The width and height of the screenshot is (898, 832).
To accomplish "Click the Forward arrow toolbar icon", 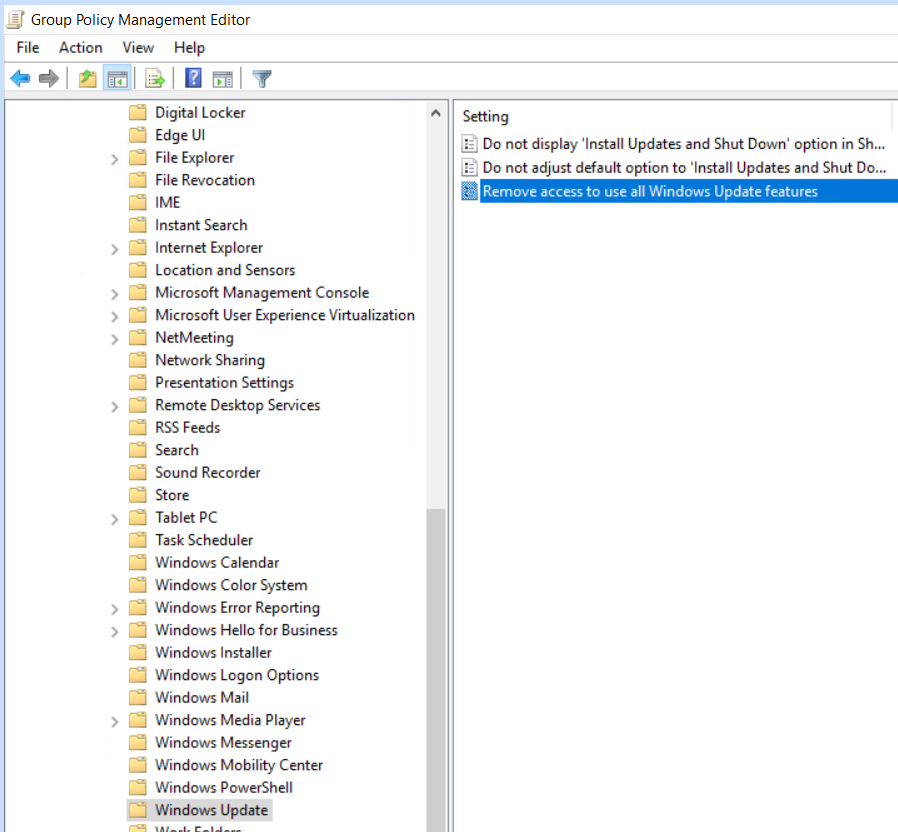I will coord(48,79).
